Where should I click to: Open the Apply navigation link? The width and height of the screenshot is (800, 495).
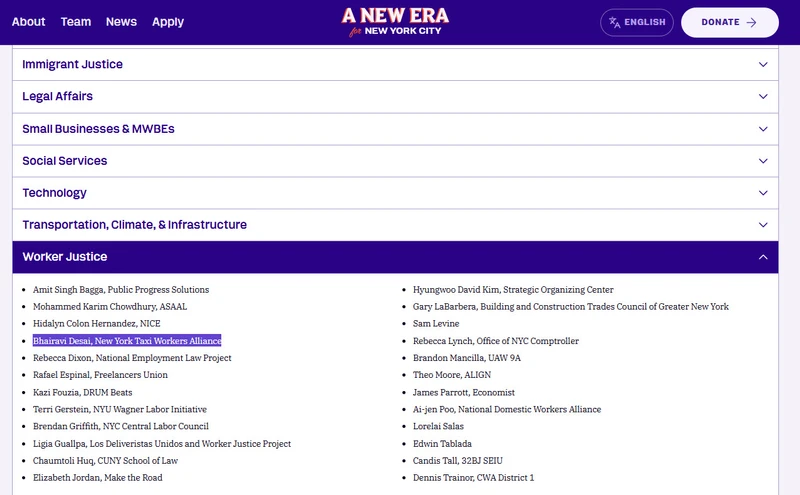tap(168, 22)
